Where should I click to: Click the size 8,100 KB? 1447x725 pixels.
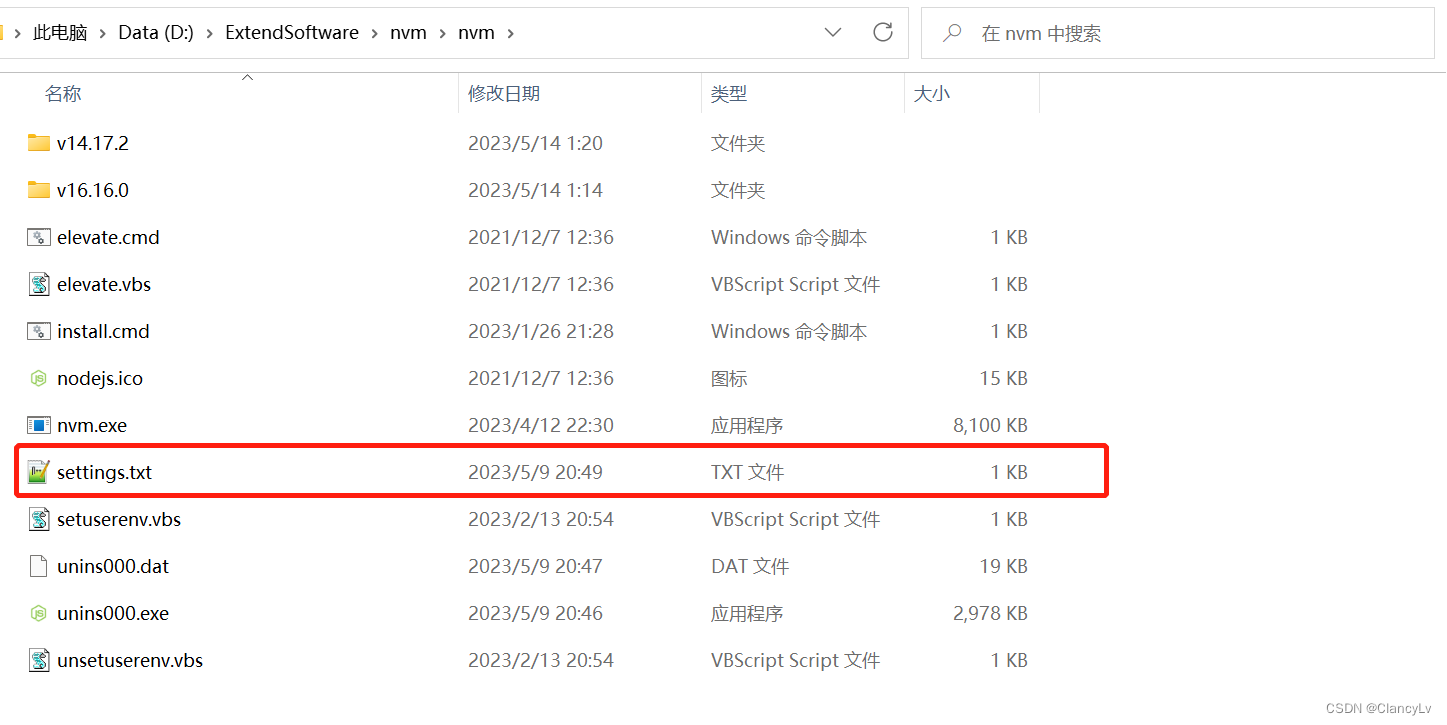tap(990, 425)
